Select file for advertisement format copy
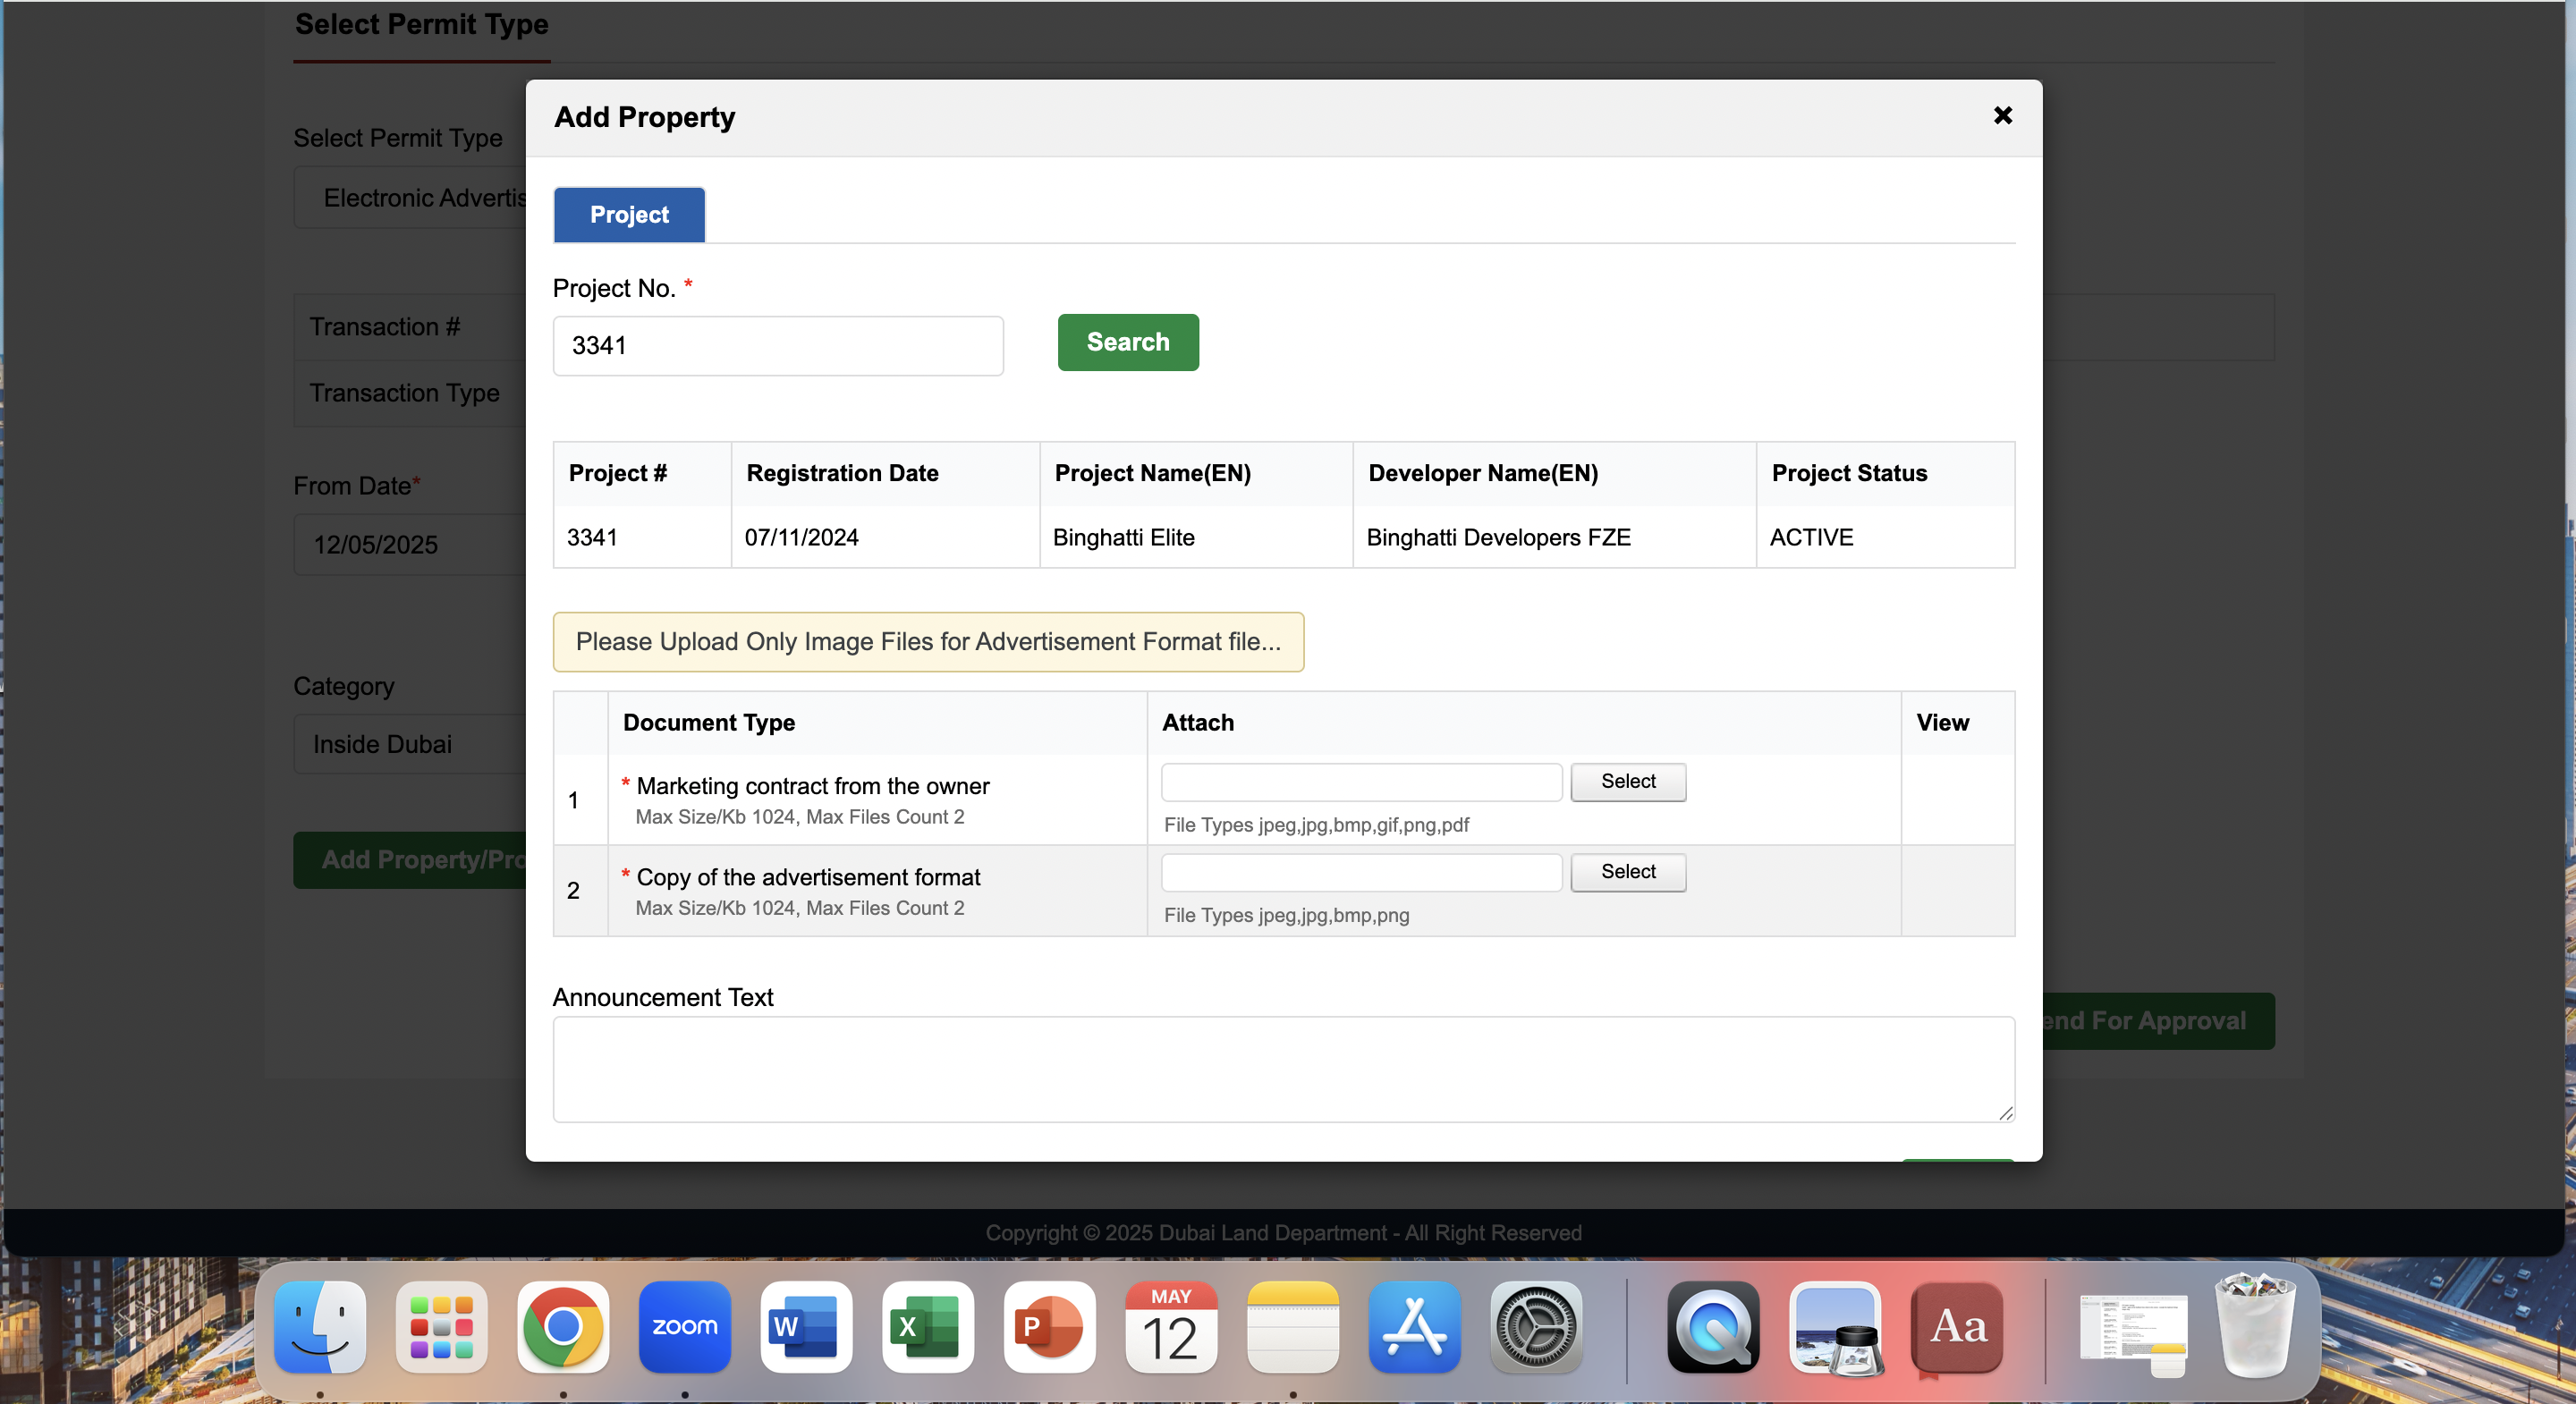Viewport: 2576px width, 1404px height. [1627, 872]
